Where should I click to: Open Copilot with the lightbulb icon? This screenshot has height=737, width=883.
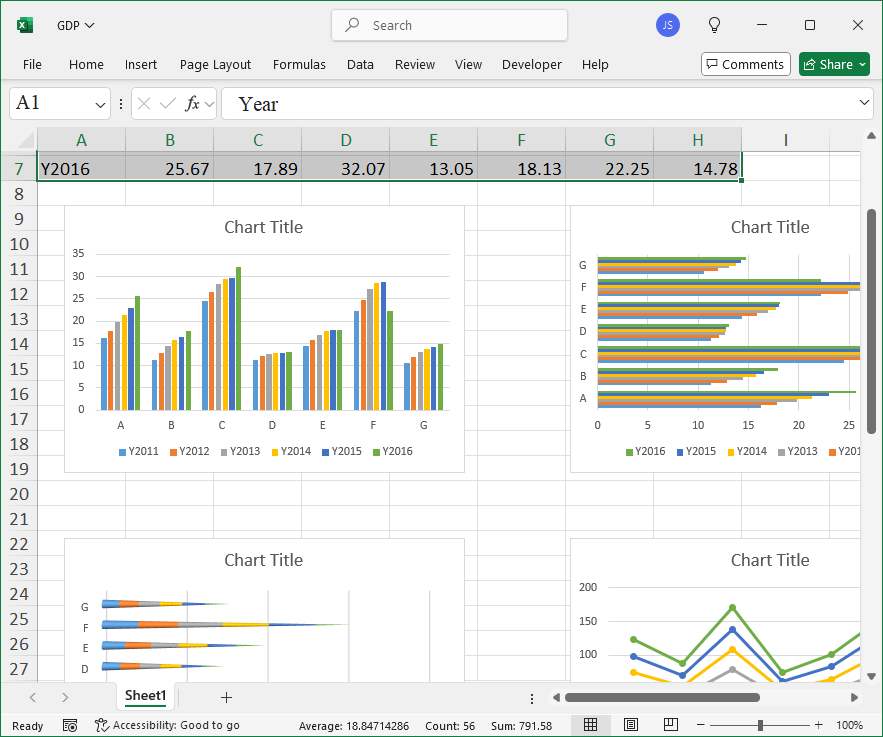[x=714, y=25]
